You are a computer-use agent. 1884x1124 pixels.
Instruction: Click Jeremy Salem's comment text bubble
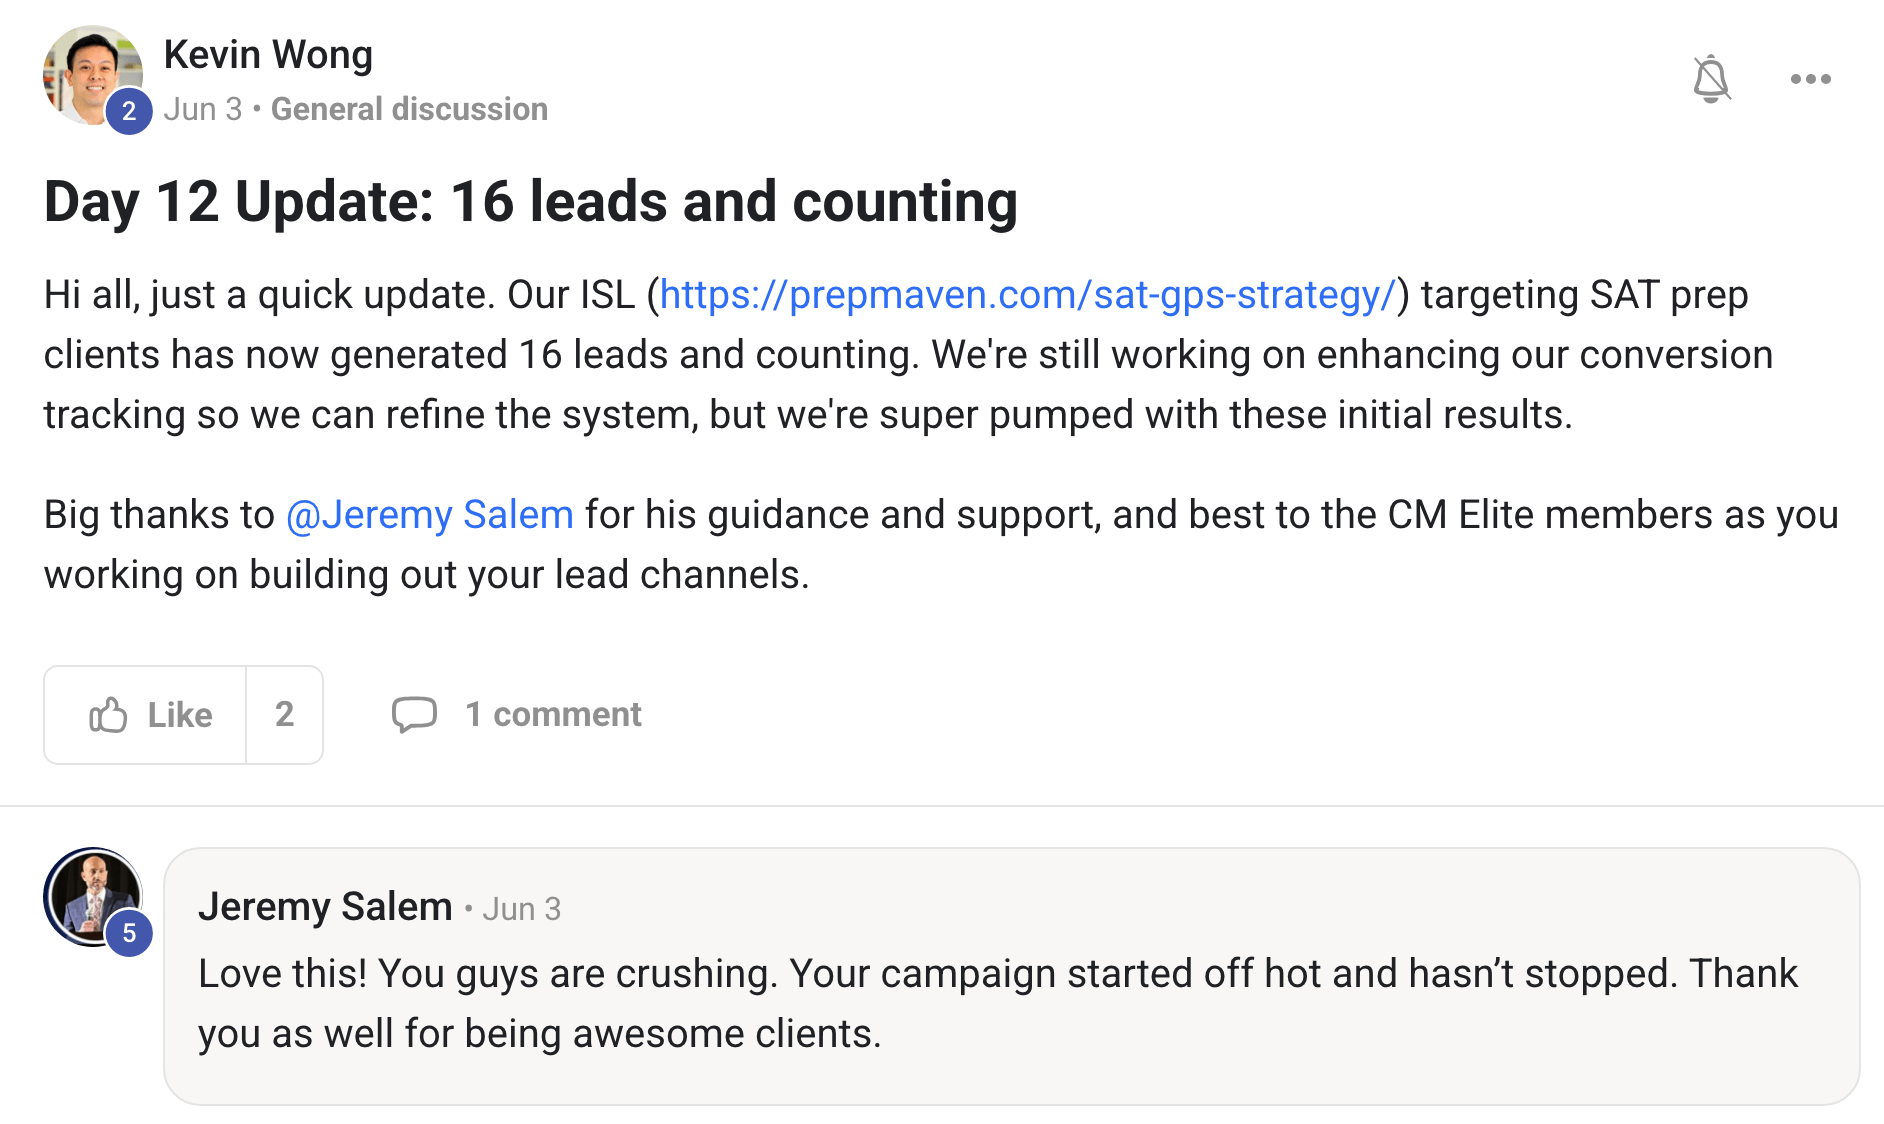[1000, 1004]
